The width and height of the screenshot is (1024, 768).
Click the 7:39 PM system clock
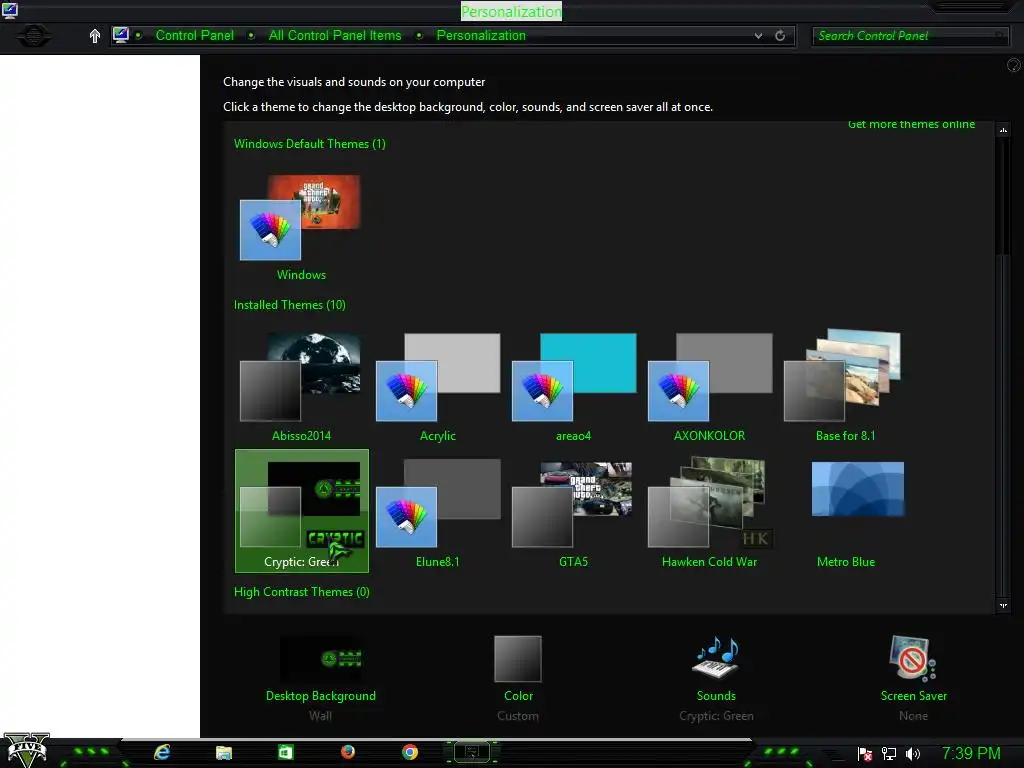pos(971,753)
